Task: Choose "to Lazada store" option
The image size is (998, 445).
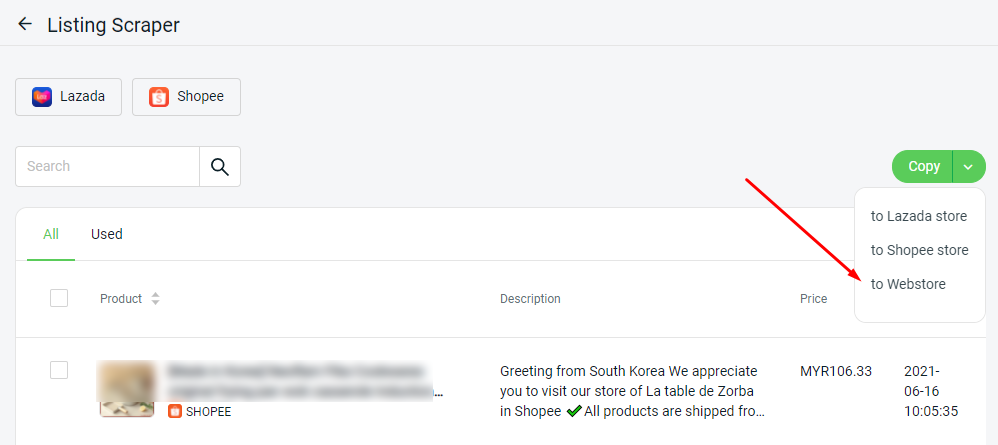Action: [919, 216]
